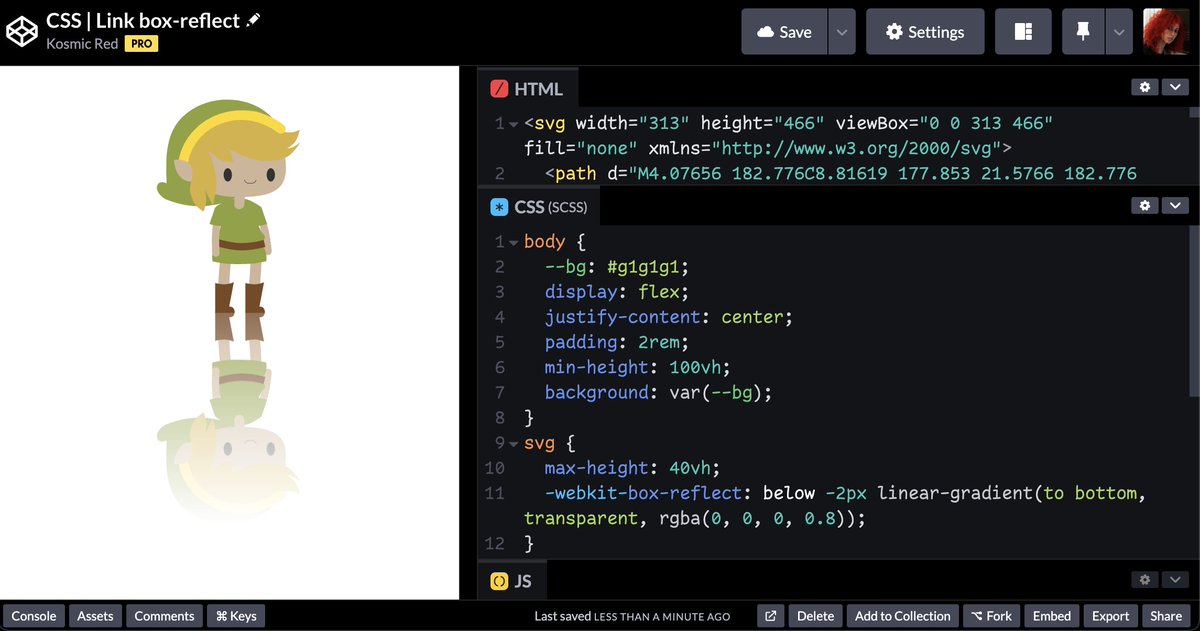Show keyboard shortcuts with Keys button

(236, 616)
